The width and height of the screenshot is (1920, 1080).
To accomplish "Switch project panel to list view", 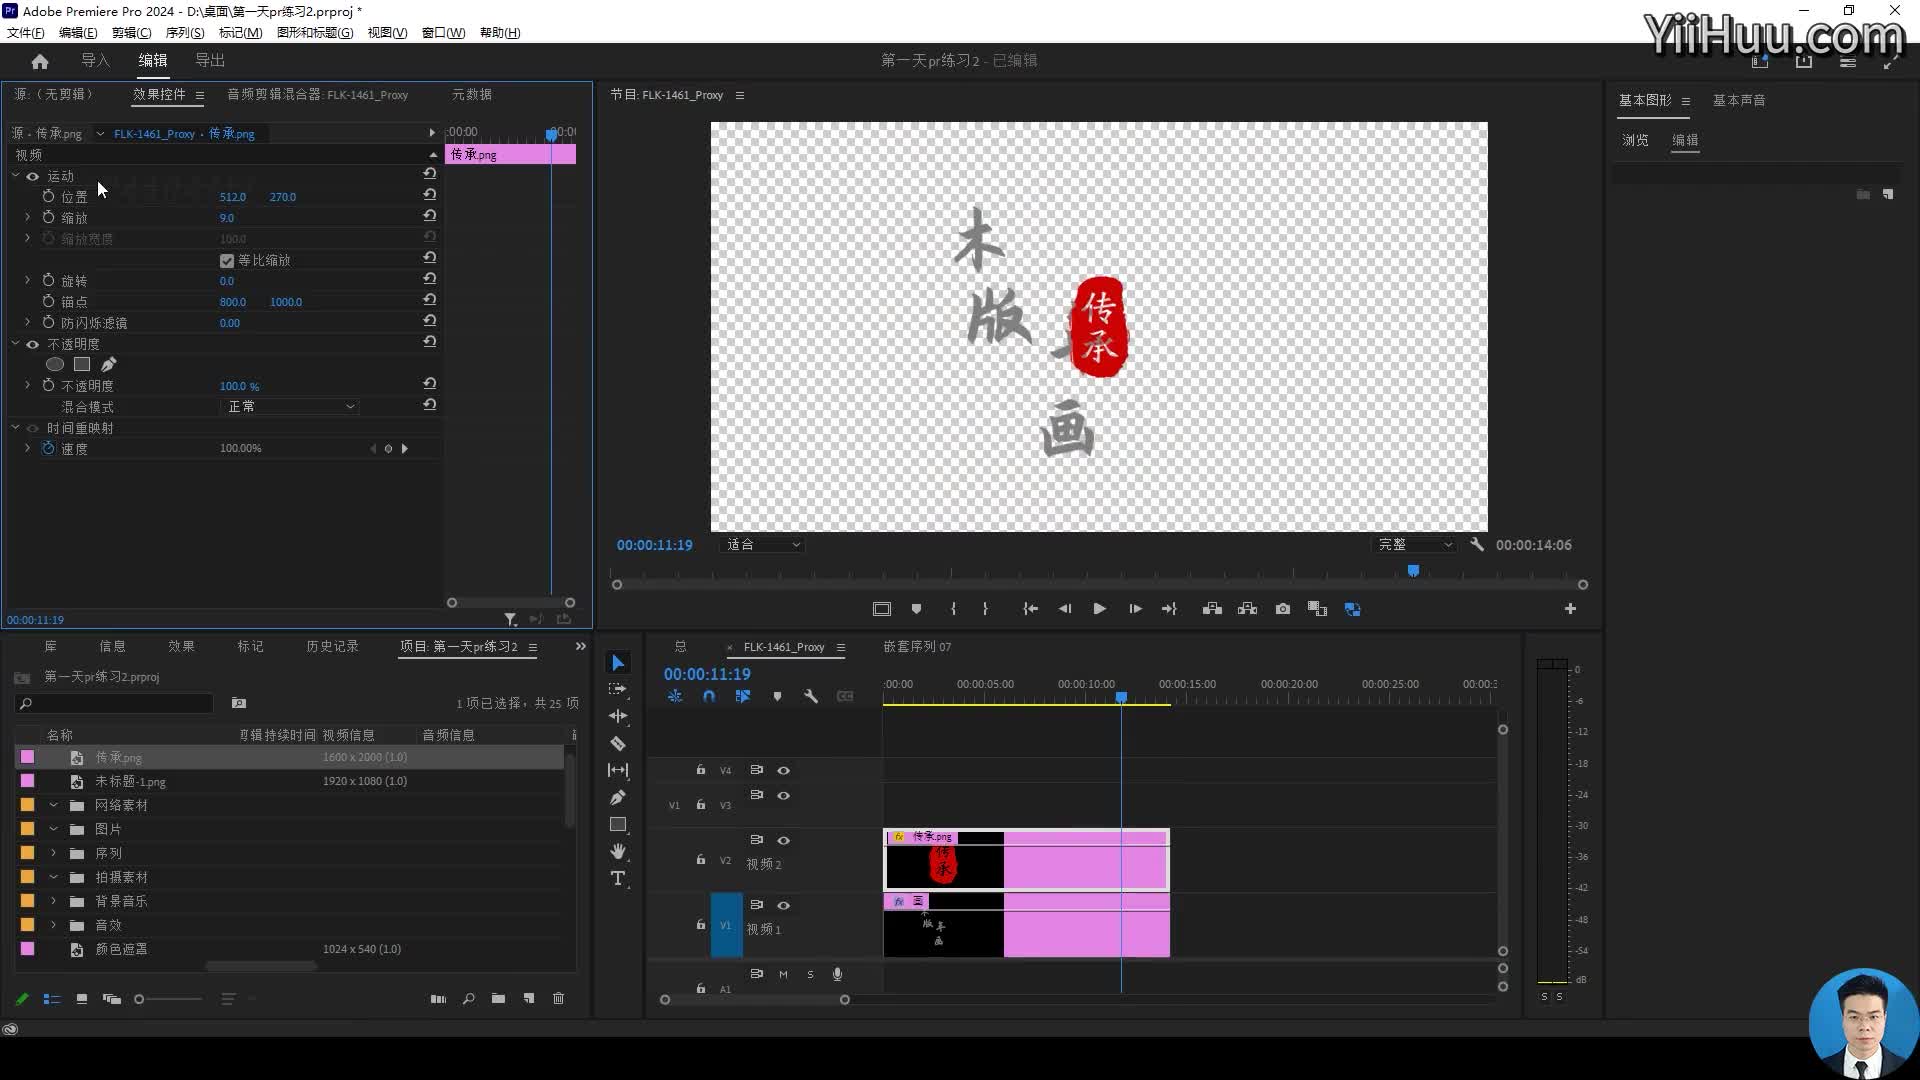I will tap(52, 999).
